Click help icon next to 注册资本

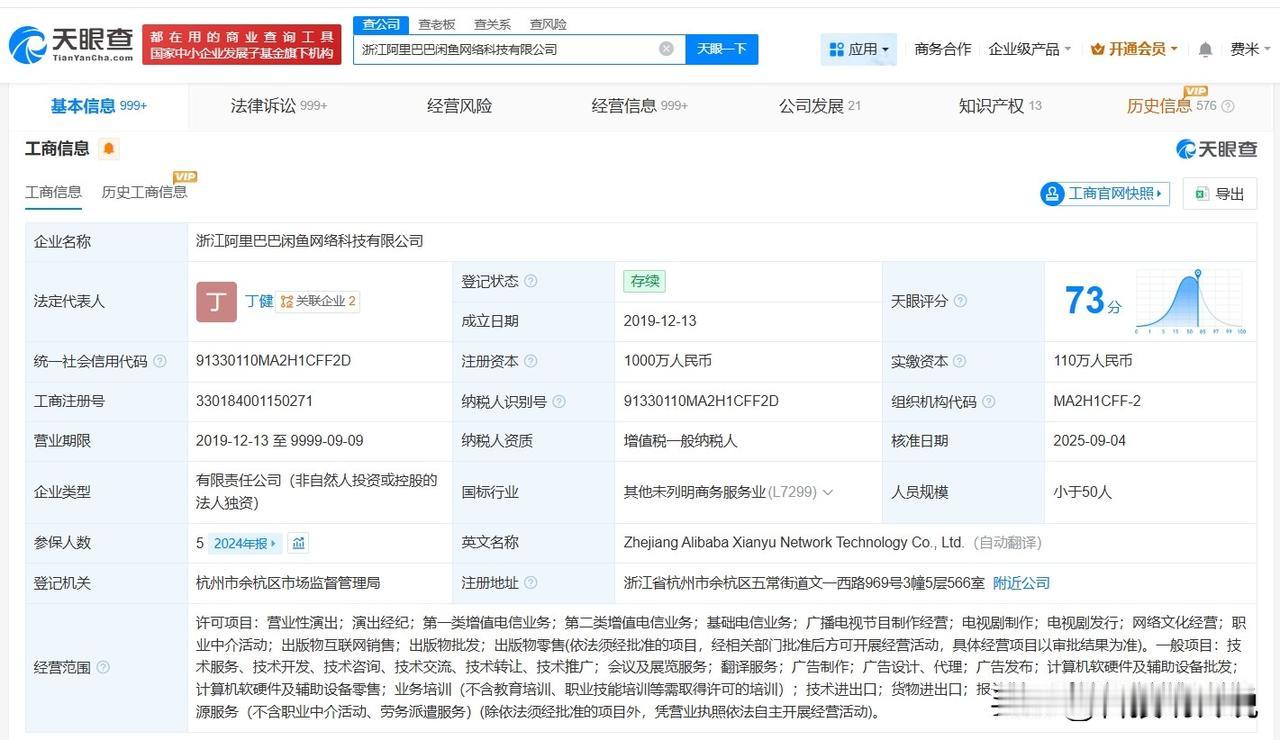[x=531, y=361]
